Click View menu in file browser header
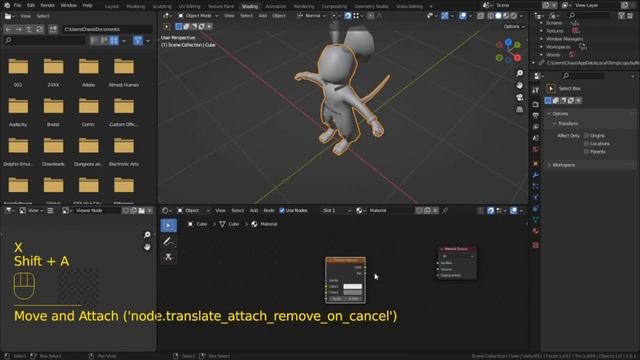Viewport: 640px width, 360px height. pyautogui.click(x=25, y=16)
